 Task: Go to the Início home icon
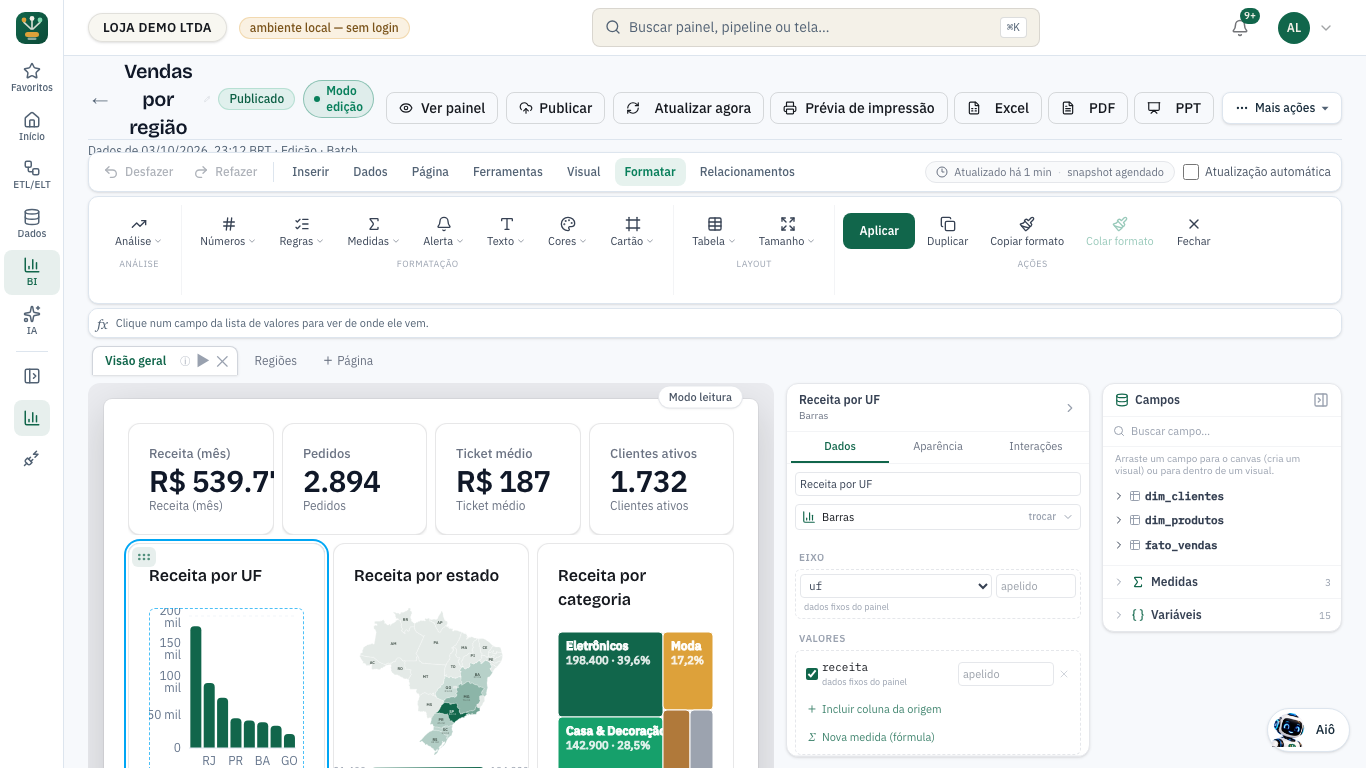click(x=32, y=127)
